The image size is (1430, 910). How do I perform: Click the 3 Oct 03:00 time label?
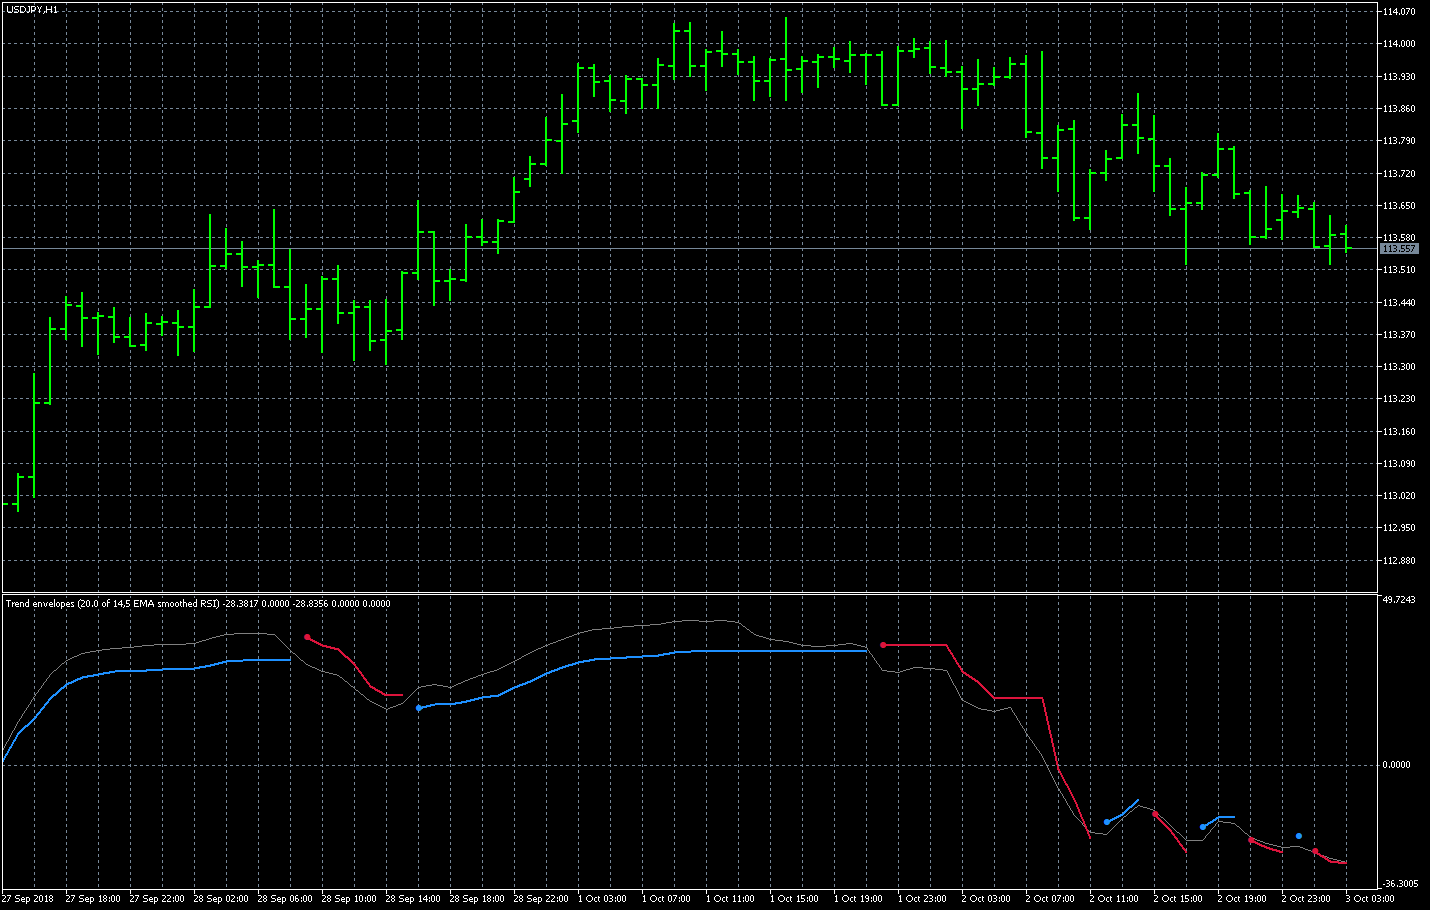pos(1370,899)
